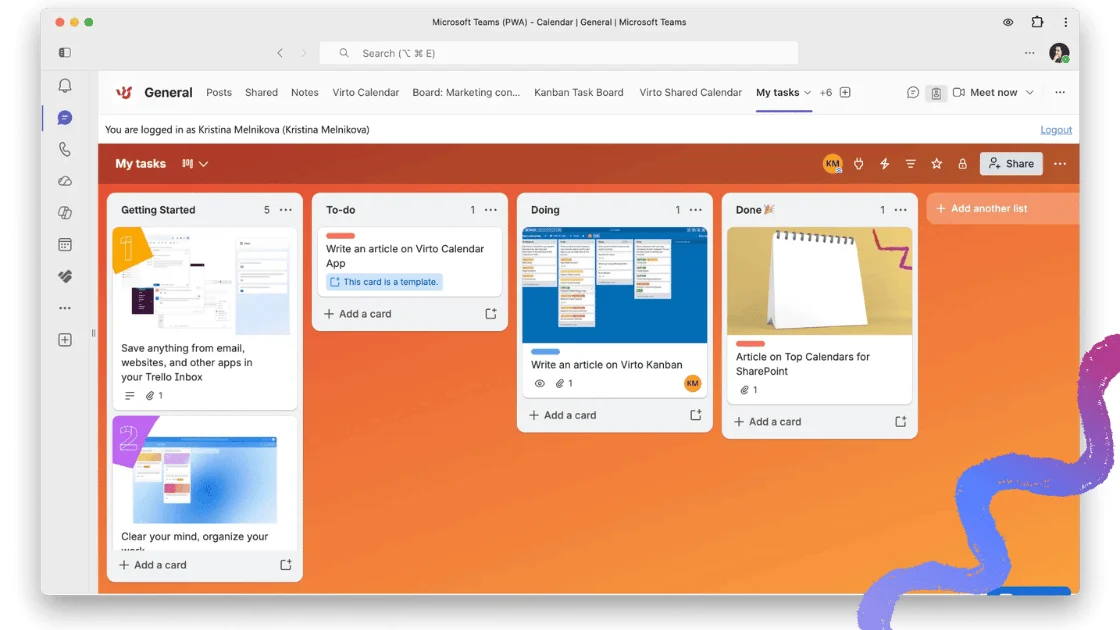
Task: Add a new tab with plus icon
Action: click(x=845, y=92)
